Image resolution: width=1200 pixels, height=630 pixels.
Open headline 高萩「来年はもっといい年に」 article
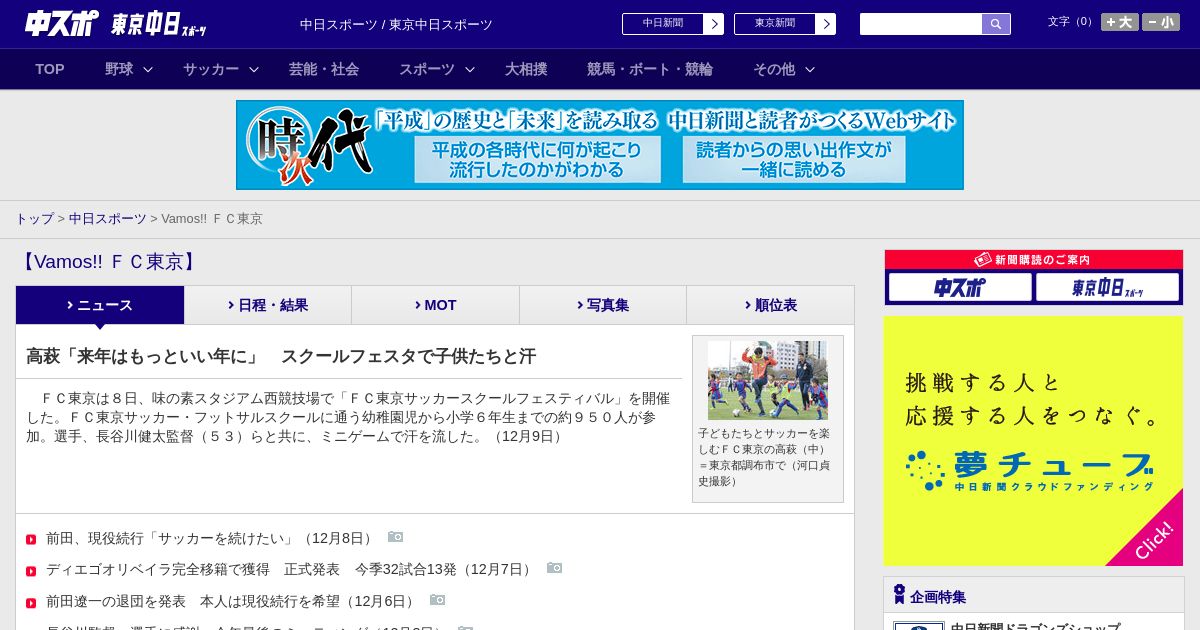pos(281,356)
